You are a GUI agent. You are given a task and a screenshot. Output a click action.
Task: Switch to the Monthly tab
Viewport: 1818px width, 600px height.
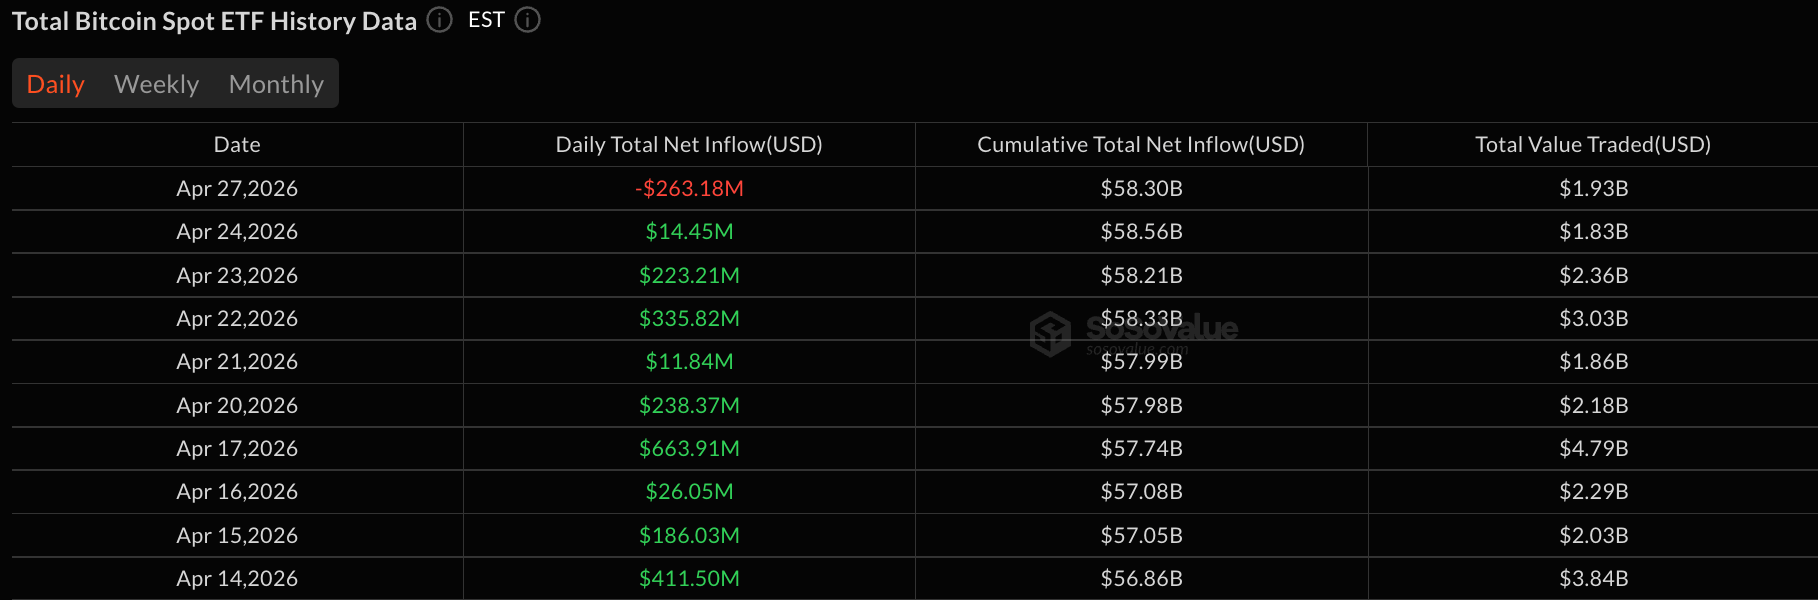tap(275, 84)
